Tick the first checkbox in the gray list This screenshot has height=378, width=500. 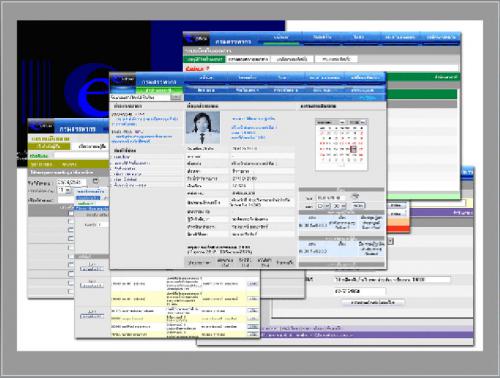click(71, 213)
